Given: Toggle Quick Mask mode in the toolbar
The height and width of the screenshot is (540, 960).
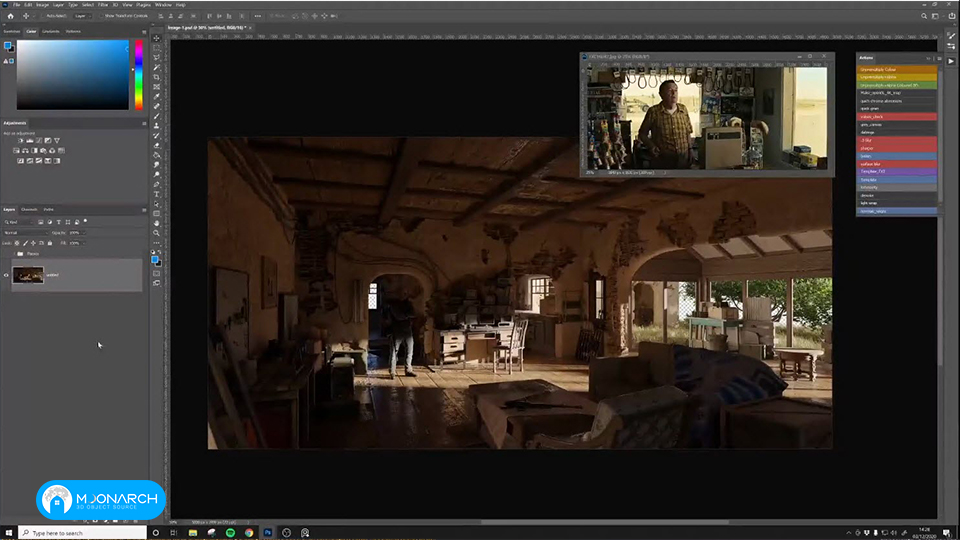Looking at the screenshot, I should (x=157, y=274).
